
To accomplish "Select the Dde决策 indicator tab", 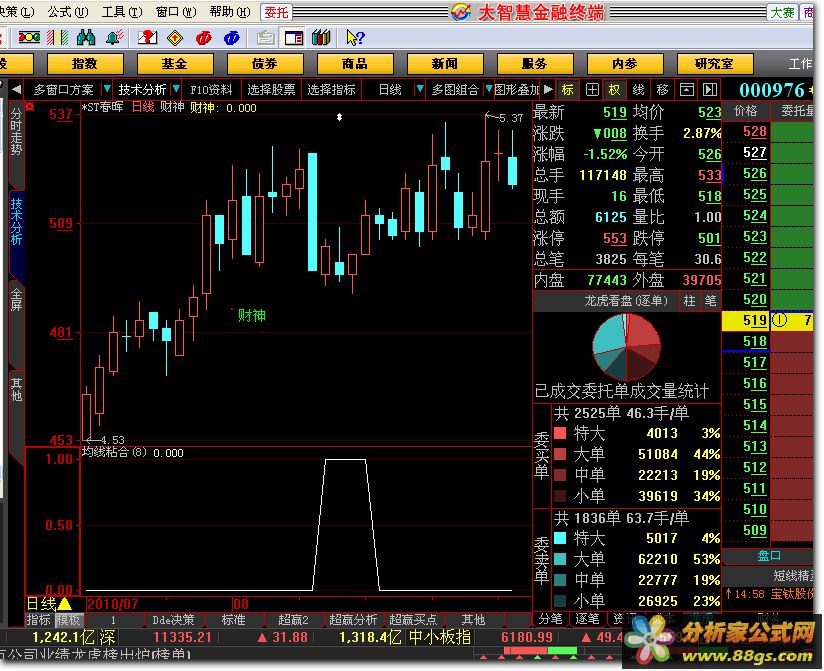I will pos(173,620).
